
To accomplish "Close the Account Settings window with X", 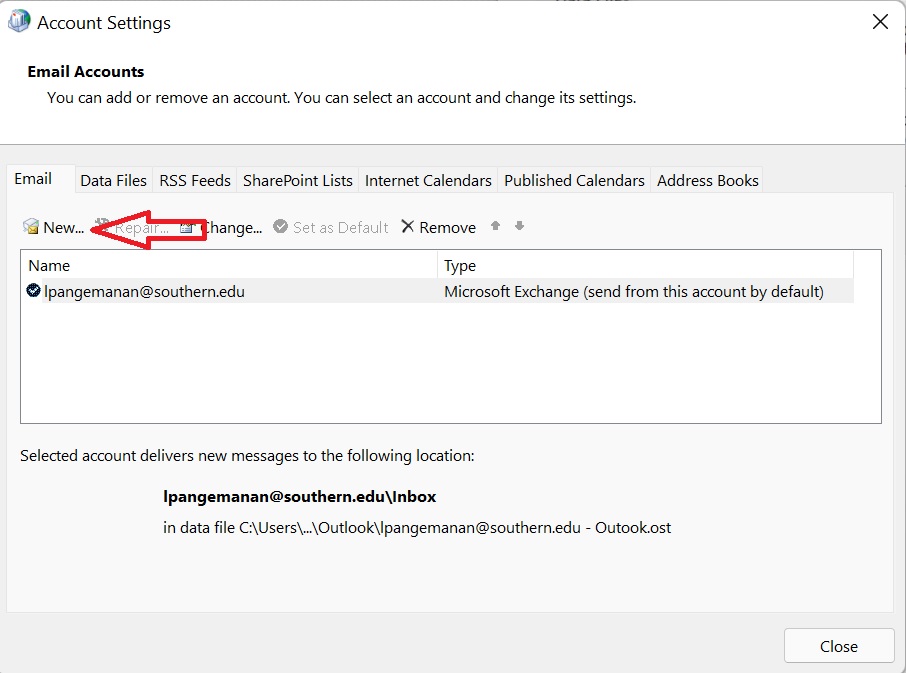I will point(880,22).
